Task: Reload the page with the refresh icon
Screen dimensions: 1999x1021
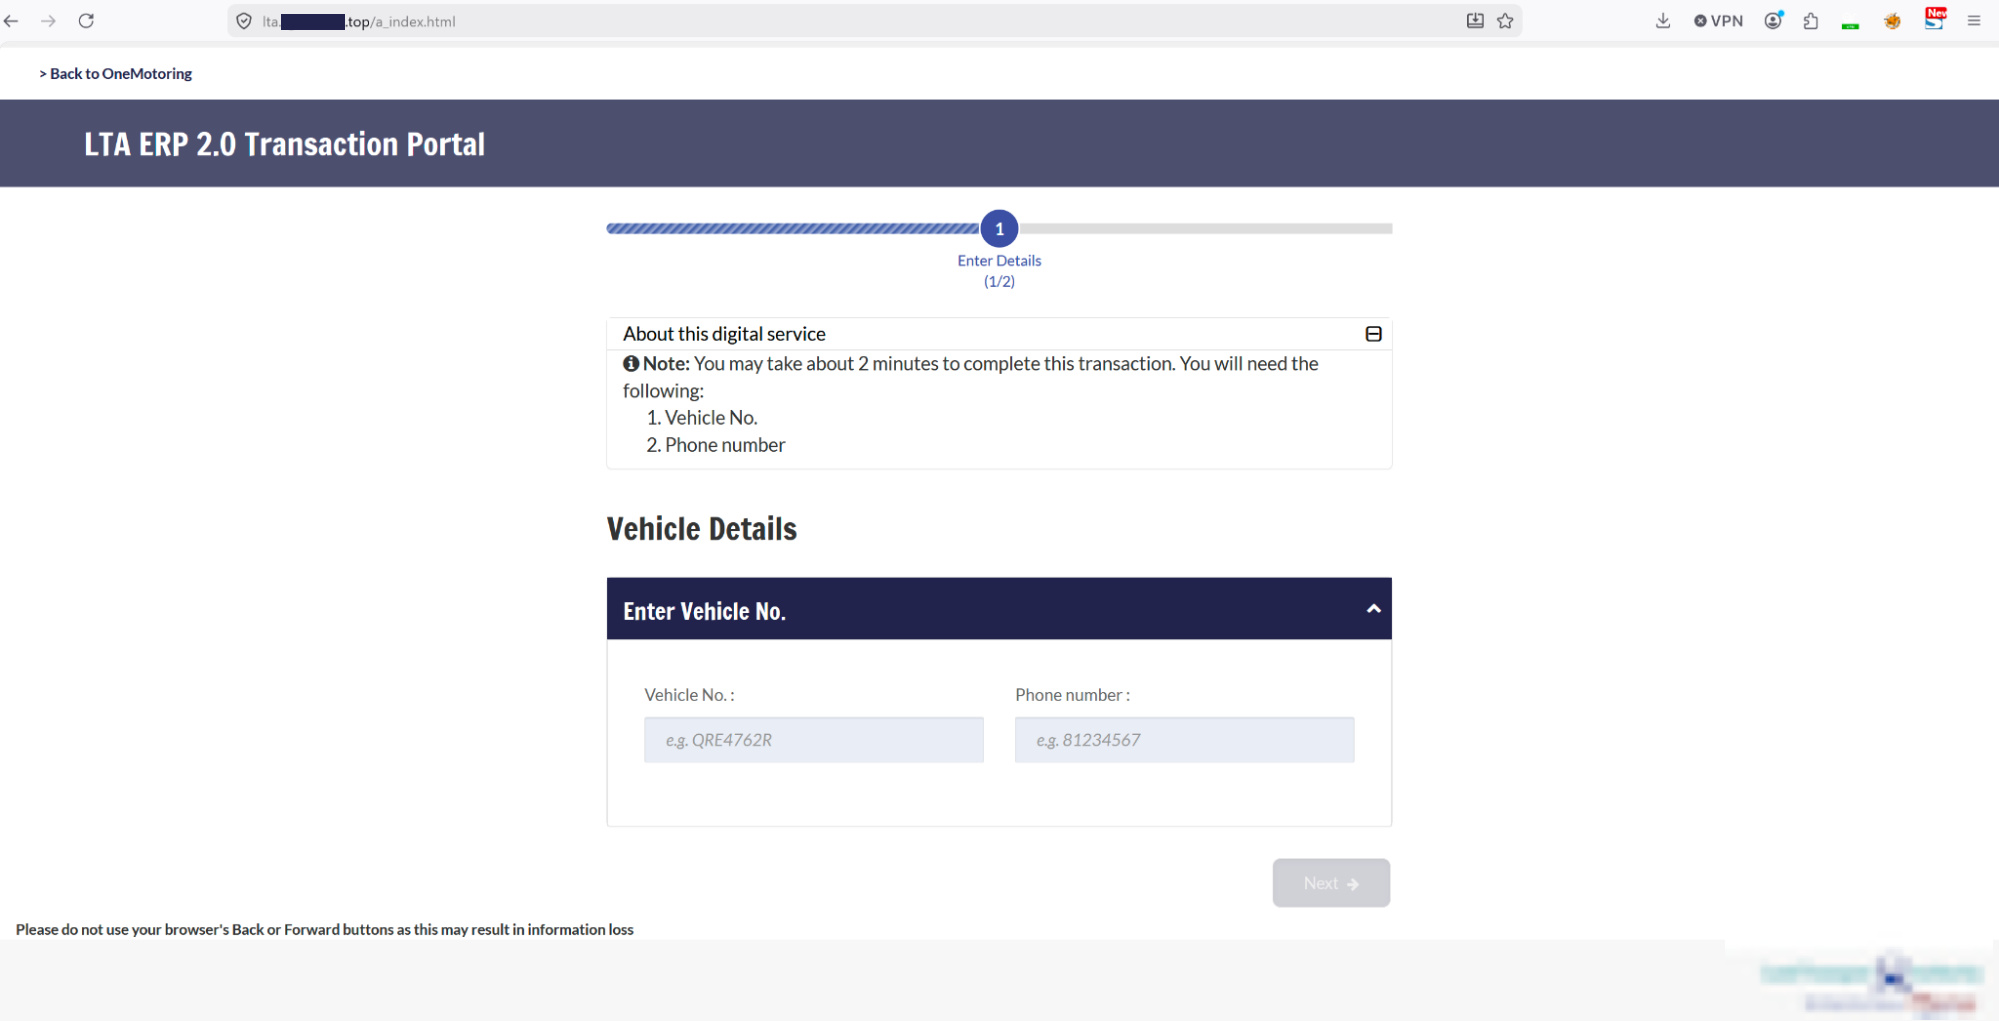Action: (x=87, y=21)
